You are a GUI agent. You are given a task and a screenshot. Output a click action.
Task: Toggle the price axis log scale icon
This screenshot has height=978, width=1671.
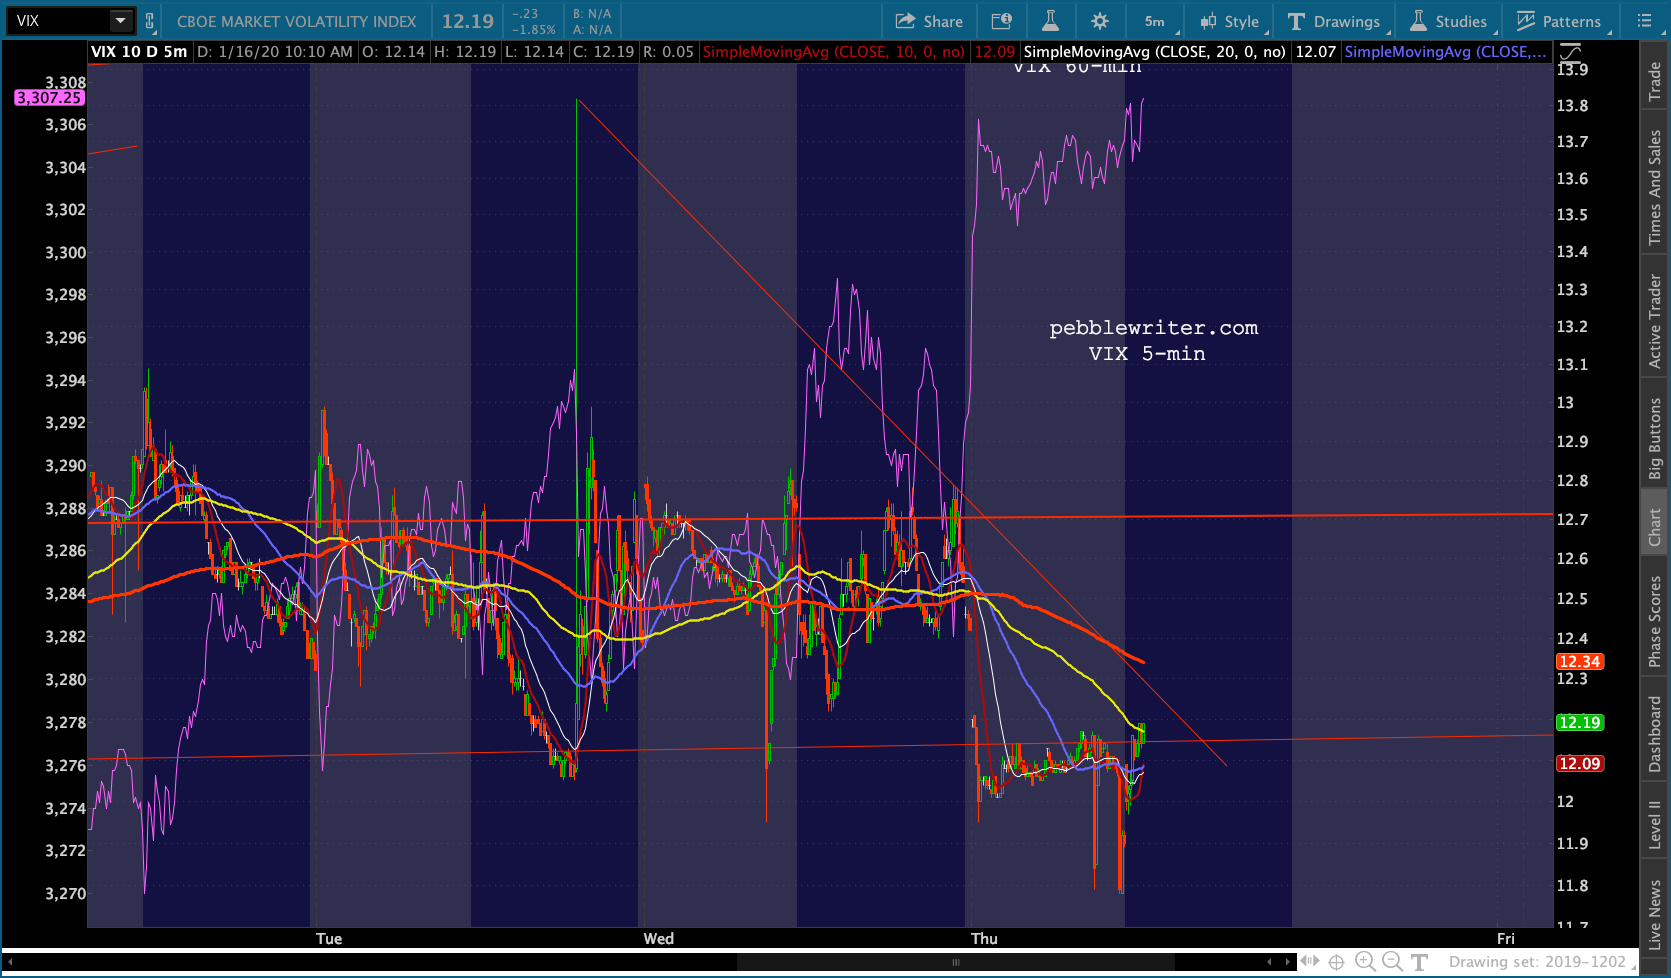[x=1570, y=51]
